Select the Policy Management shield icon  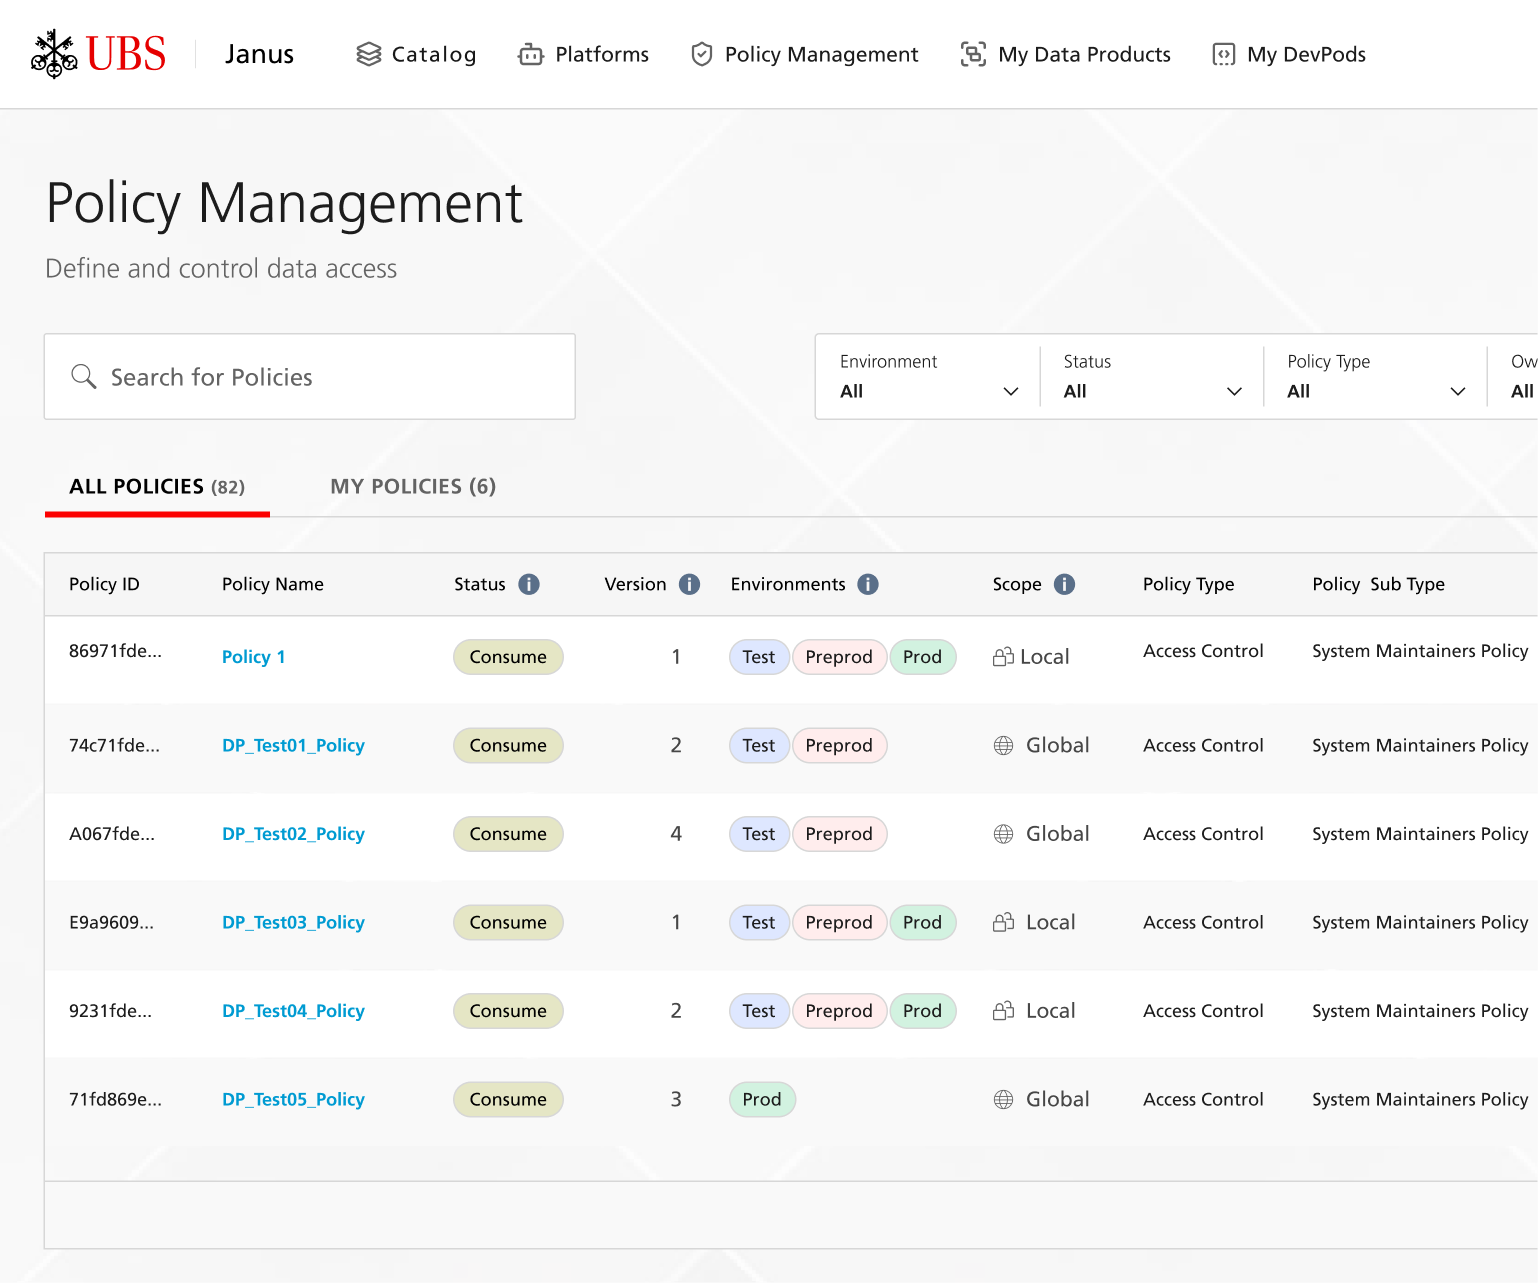(702, 54)
